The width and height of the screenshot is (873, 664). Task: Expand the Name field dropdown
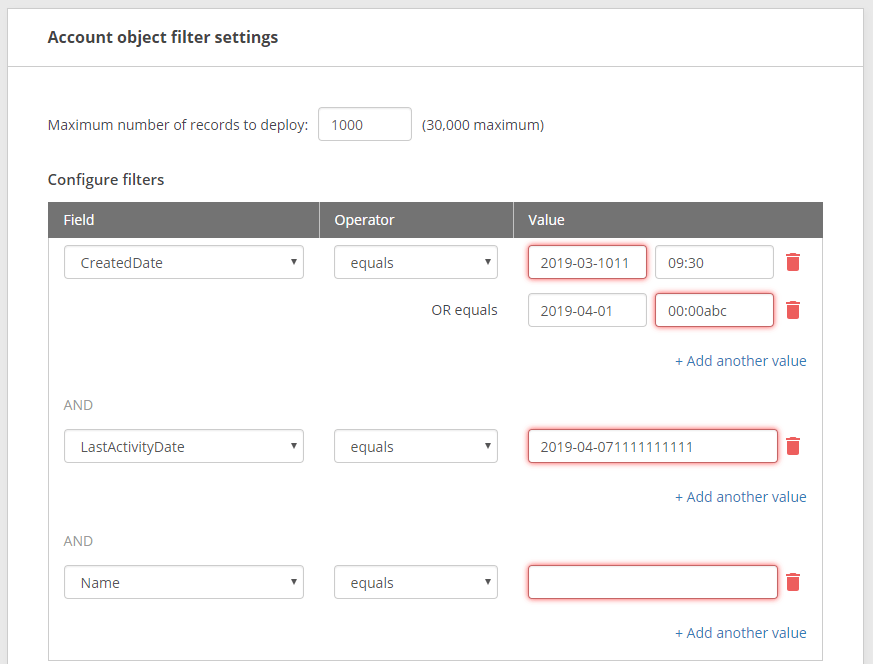[x=183, y=583]
